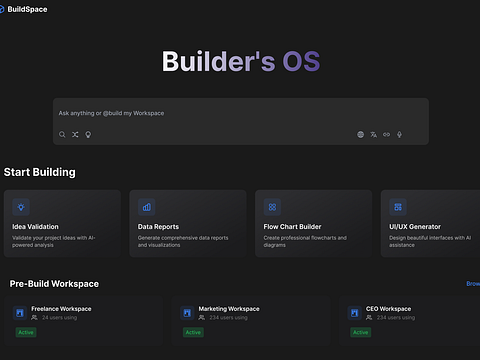Click the link icon in prompt box

386,134
